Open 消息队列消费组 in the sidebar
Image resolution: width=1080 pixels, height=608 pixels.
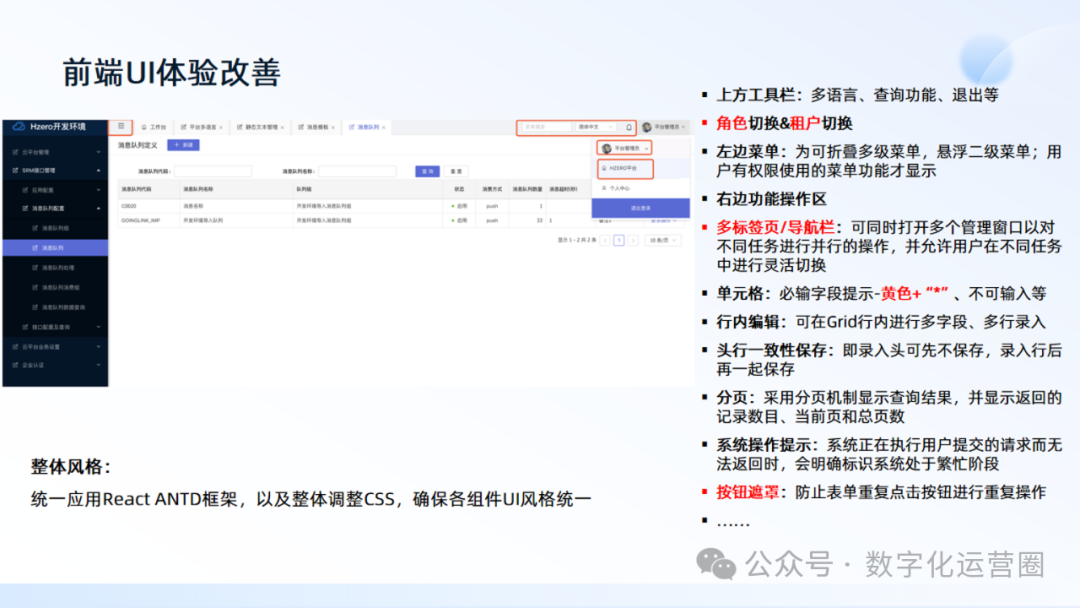point(55,288)
